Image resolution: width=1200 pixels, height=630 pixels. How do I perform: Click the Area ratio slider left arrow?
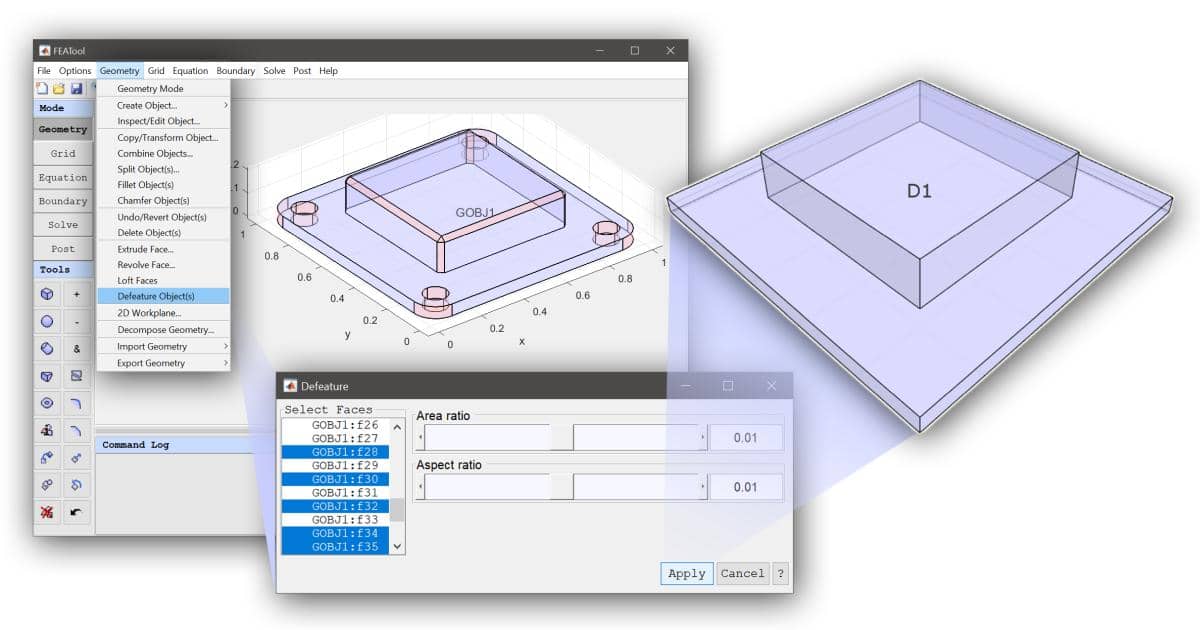coord(420,437)
